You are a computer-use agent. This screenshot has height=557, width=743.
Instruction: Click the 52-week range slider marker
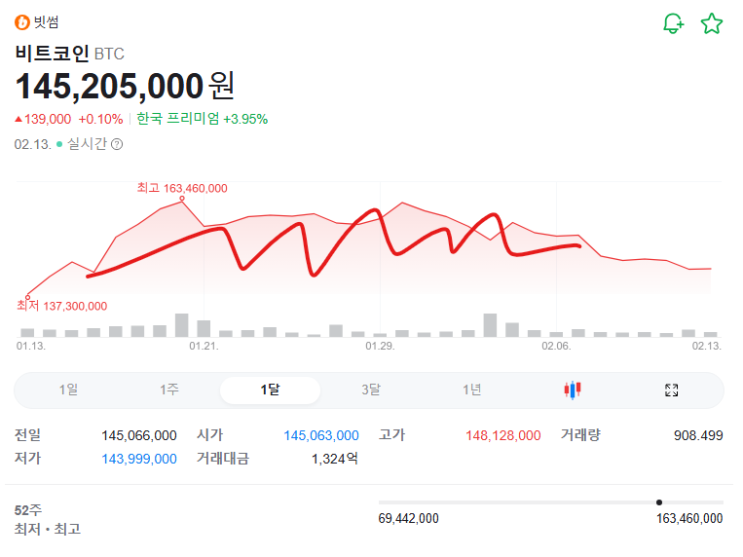(x=659, y=502)
